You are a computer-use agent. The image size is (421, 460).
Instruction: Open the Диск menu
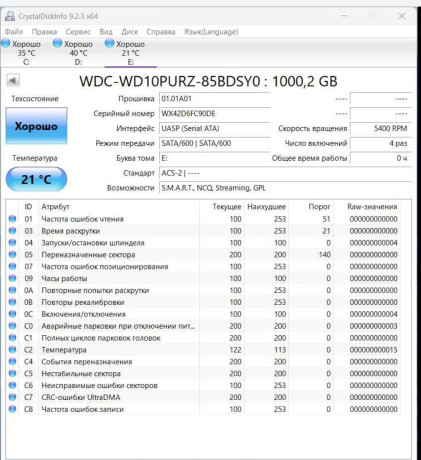(129, 32)
